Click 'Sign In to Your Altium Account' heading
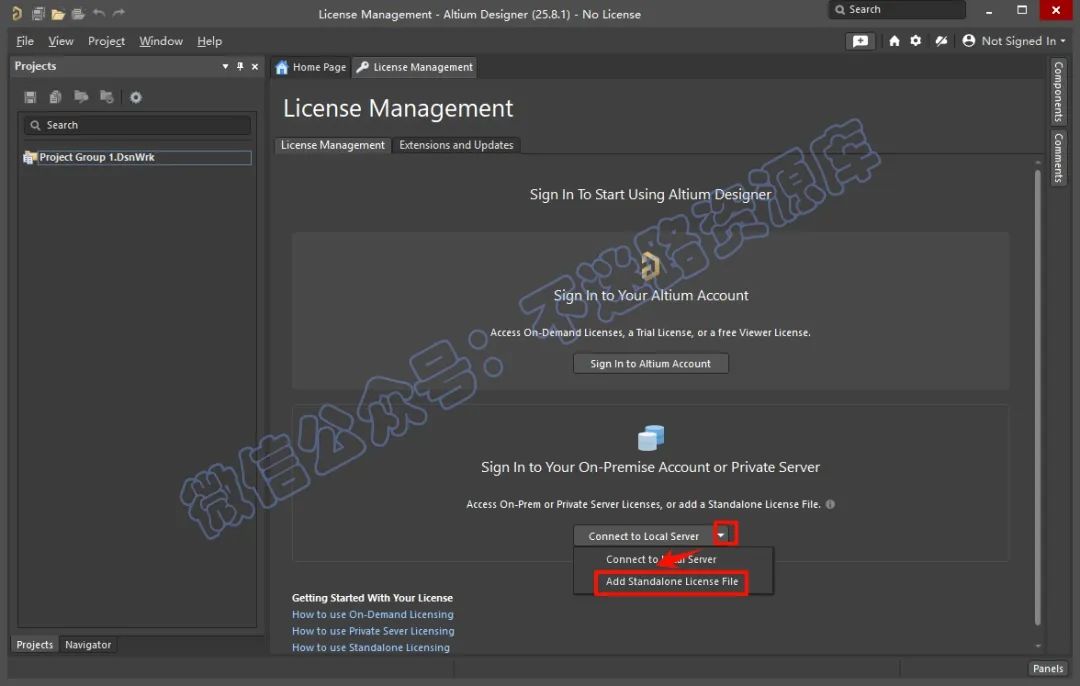Viewport: 1080px width, 686px height. [651, 295]
